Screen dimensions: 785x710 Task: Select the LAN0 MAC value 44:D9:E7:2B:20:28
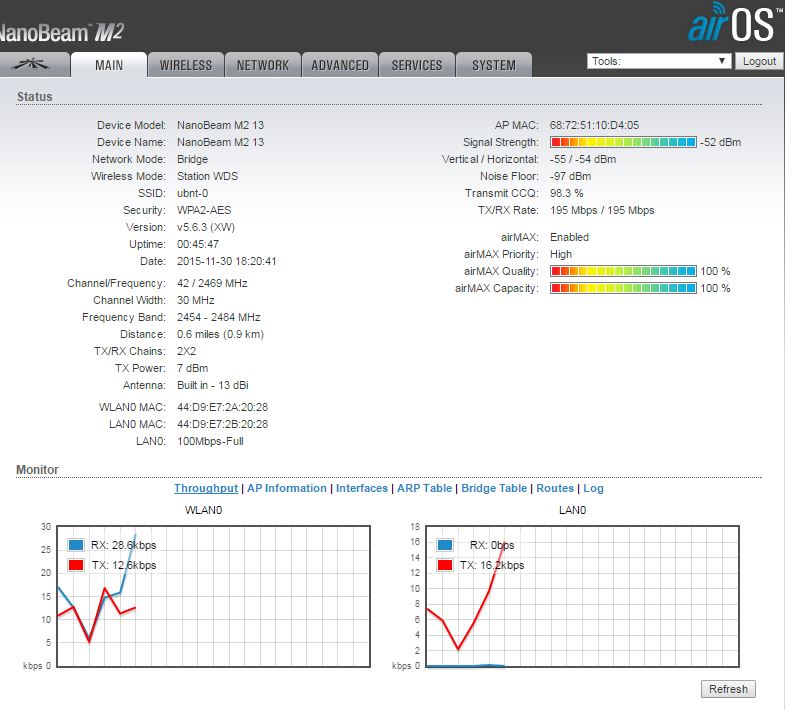point(222,424)
